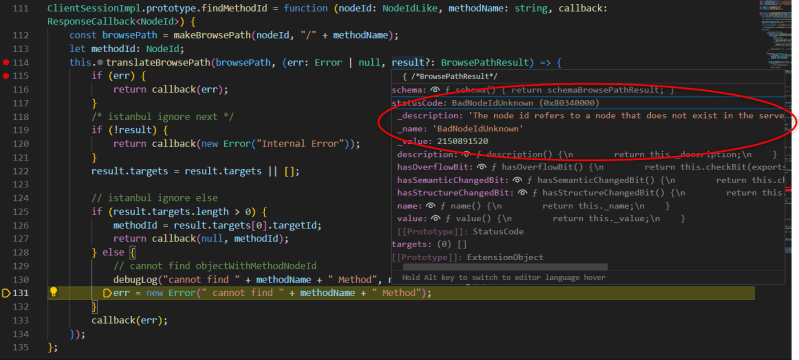Click line number 135 in the gutter

pyautogui.click(x=21, y=347)
